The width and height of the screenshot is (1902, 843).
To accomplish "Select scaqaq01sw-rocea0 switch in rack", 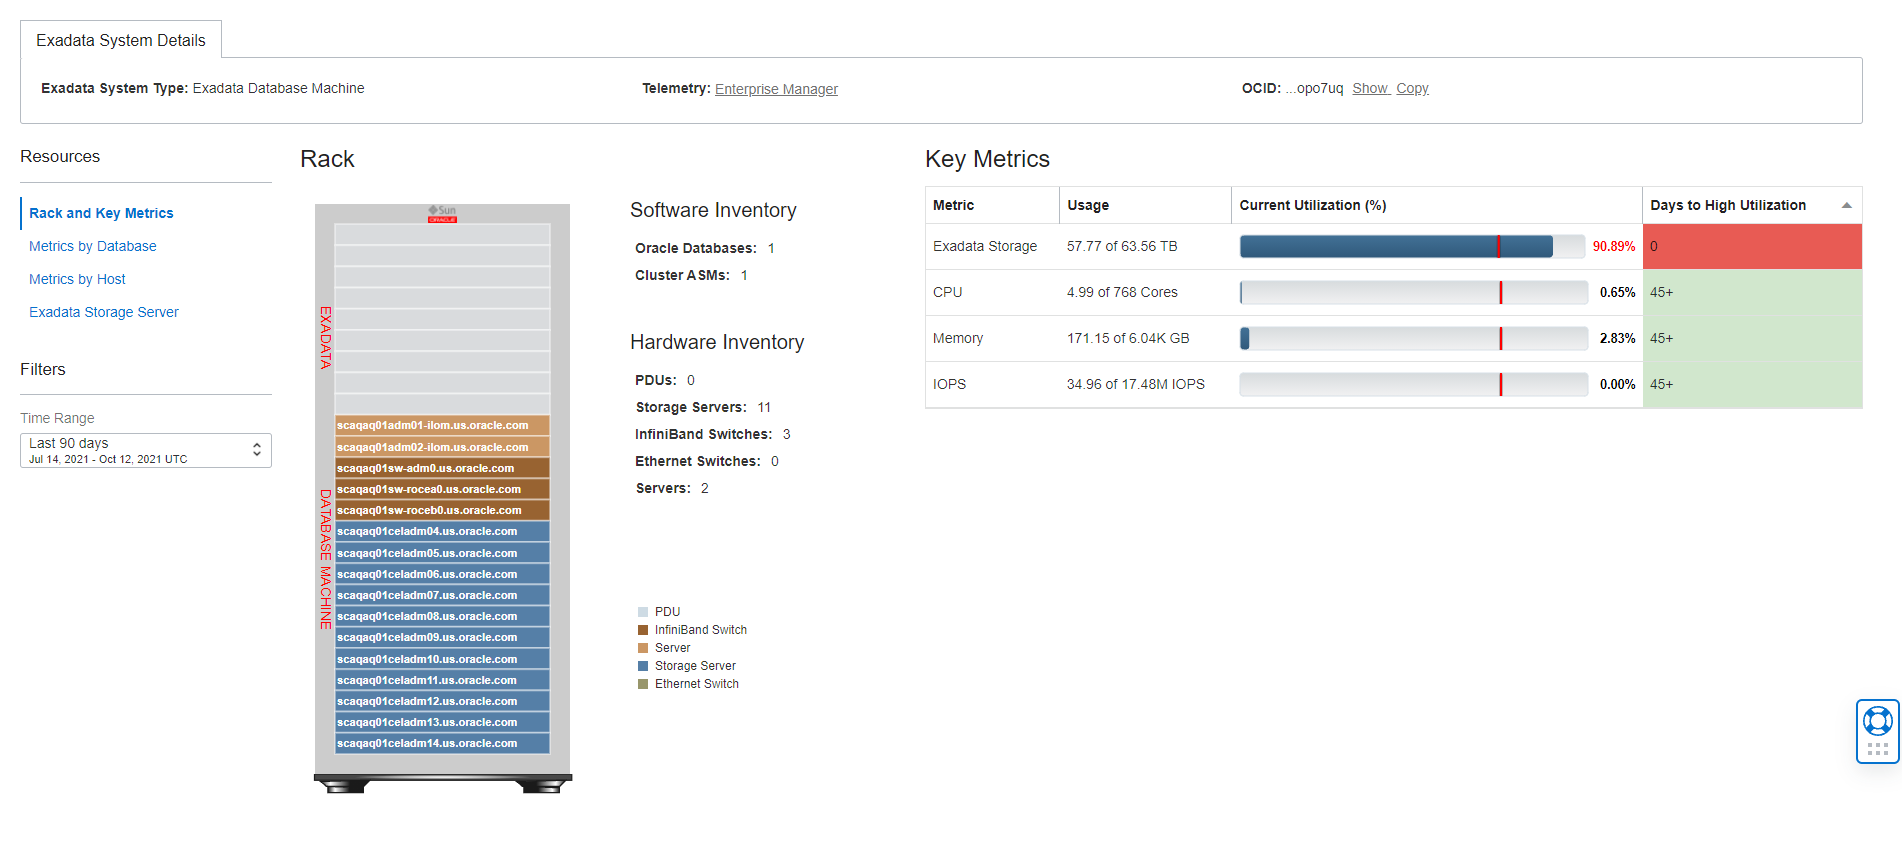I will click(442, 489).
